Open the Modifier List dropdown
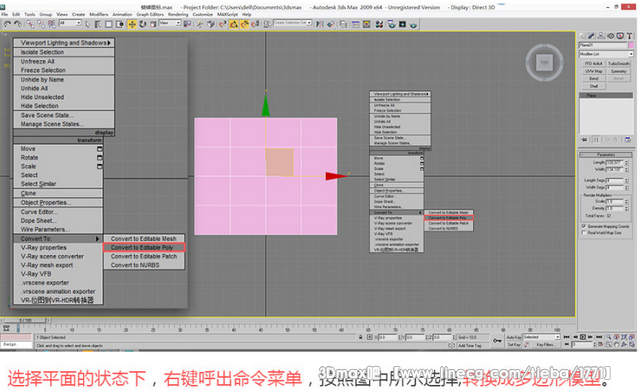This screenshot has height=390, width=640. (606, 54)
